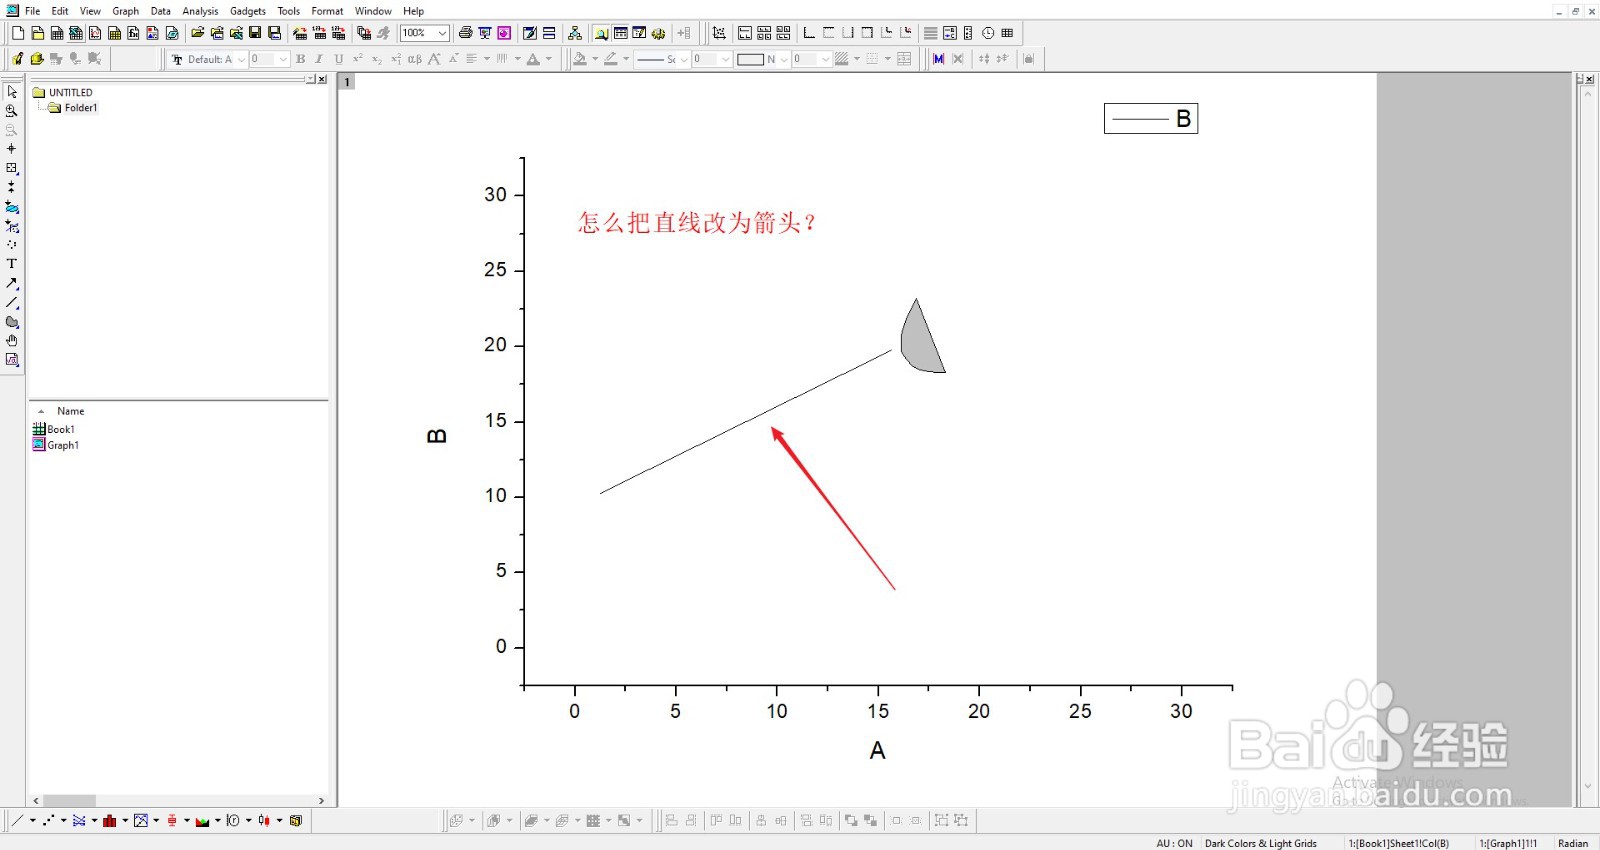
Task: Select the Line drawing tool
Action: coord(12,302)
